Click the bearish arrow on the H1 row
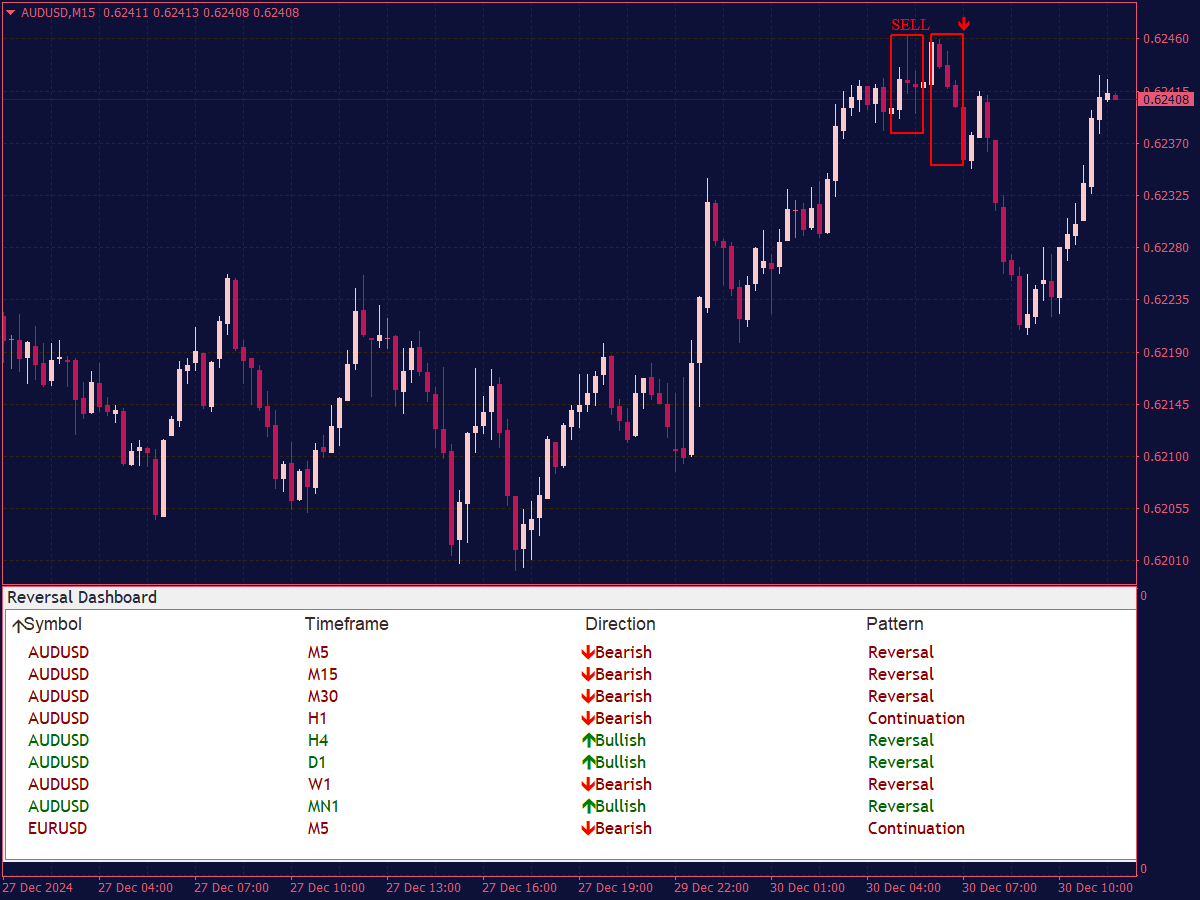The height and width of the screenshot is (900, 1200). click(588, 718)
